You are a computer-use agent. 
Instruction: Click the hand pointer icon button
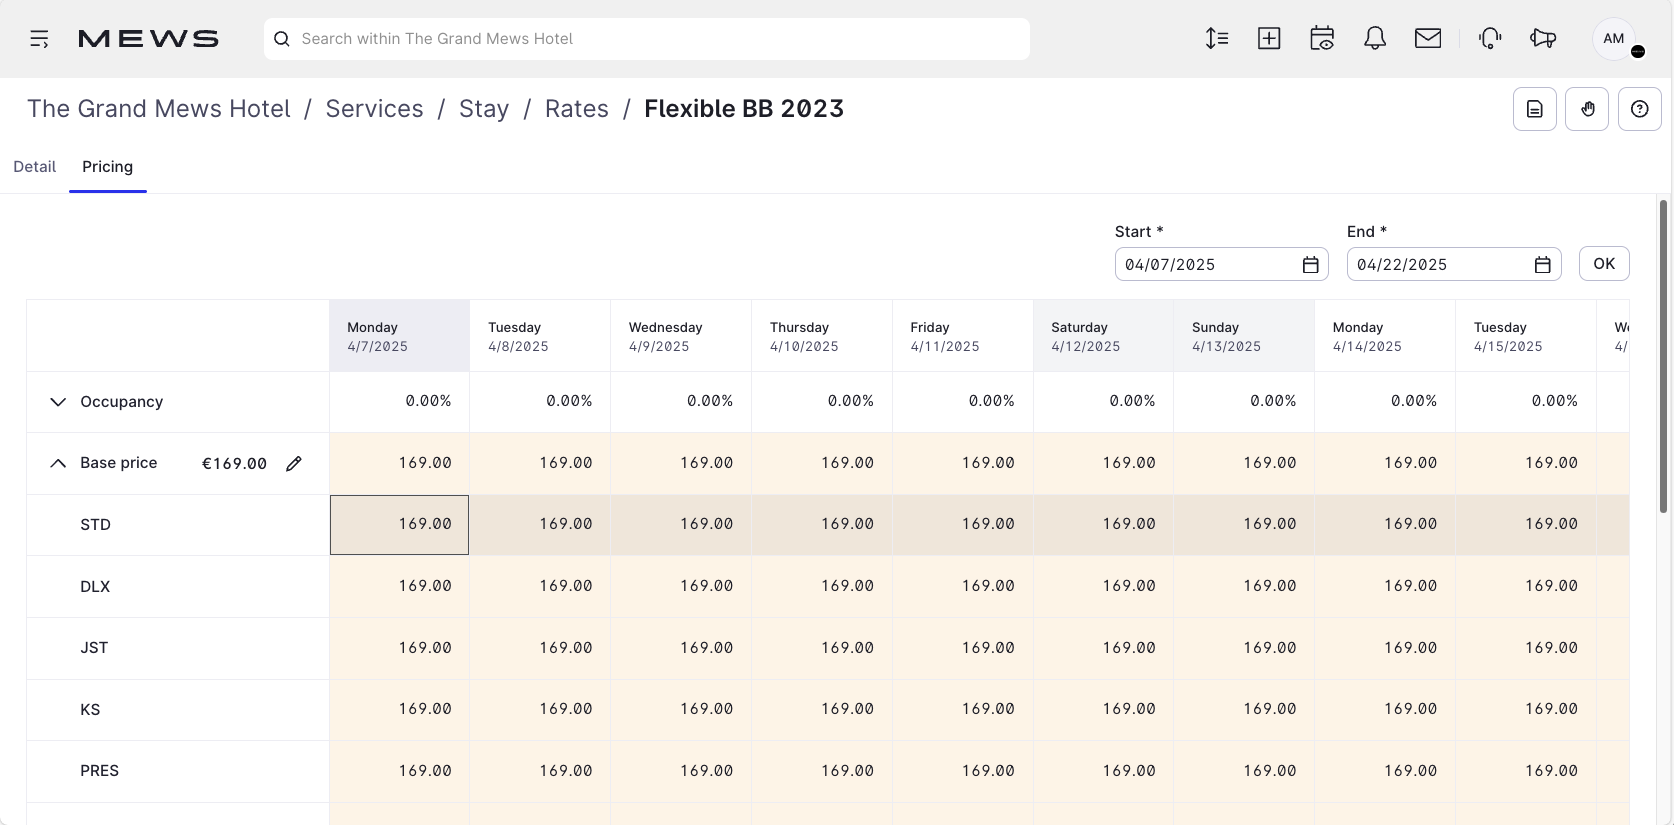click(1587, 109)
